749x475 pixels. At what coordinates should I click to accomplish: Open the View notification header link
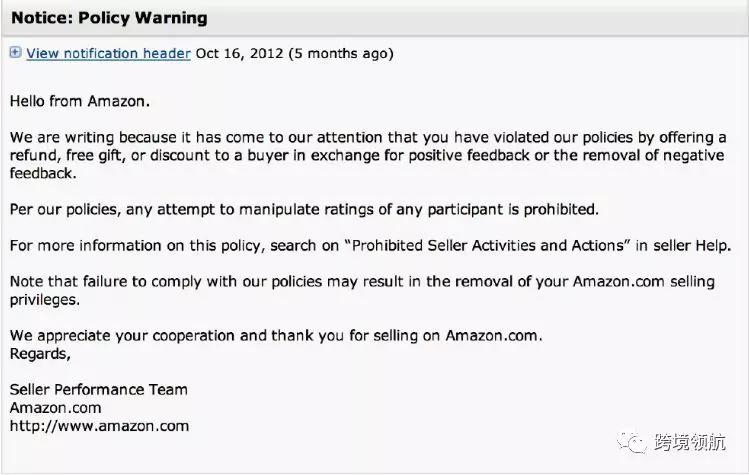[x=108, y=54]
